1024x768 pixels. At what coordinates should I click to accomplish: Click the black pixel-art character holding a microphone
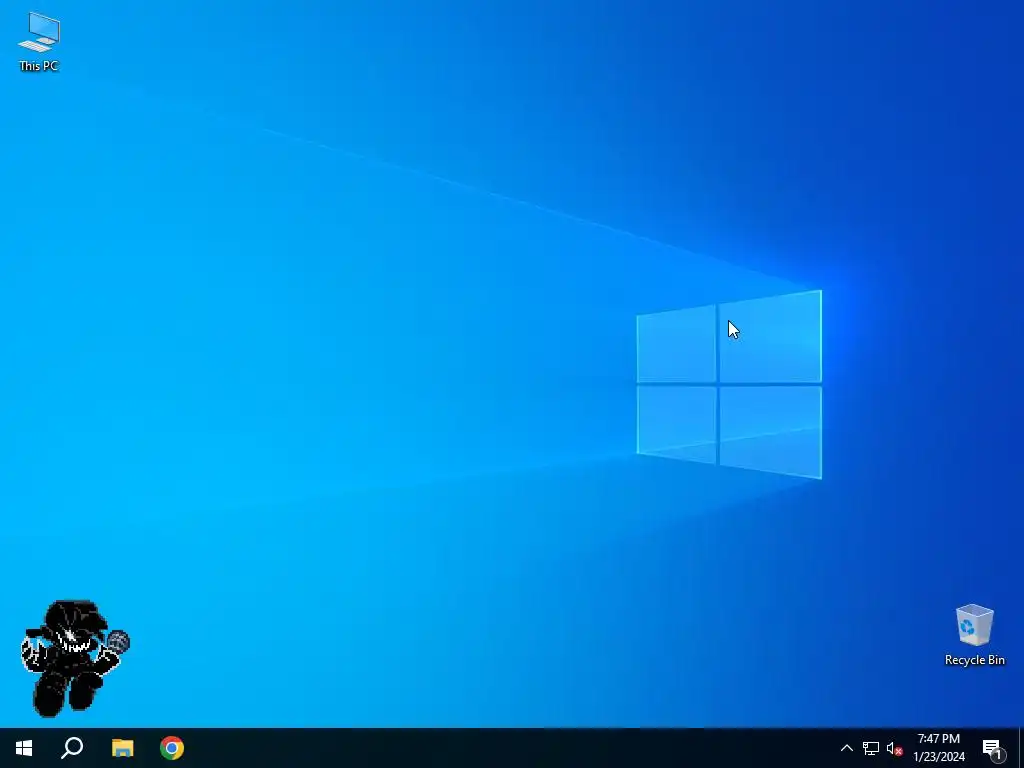(x=74, y=658)
